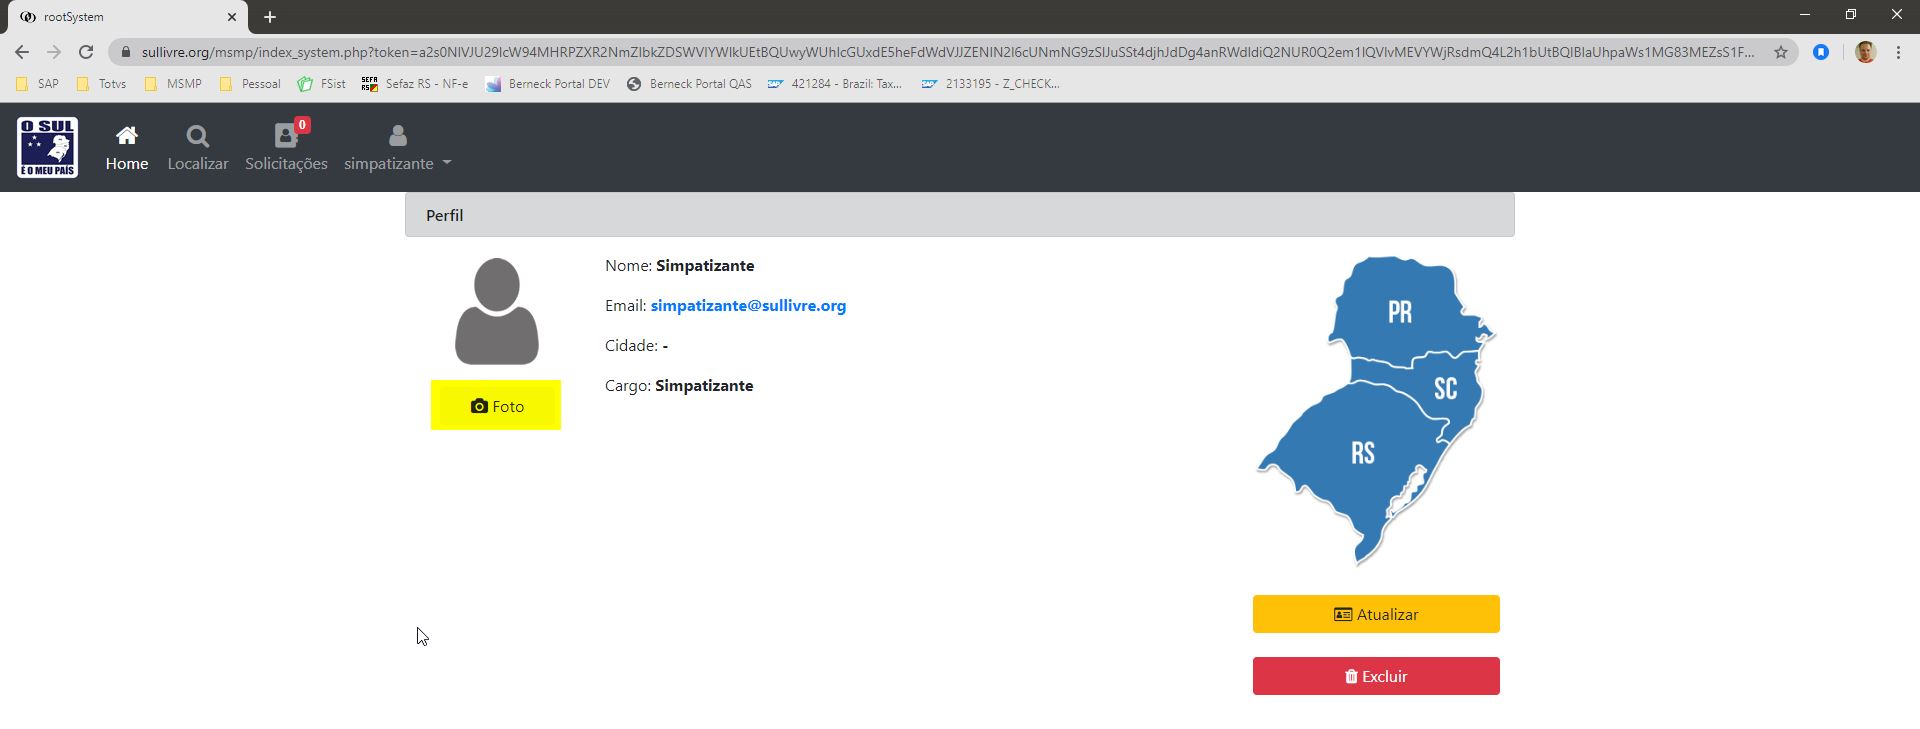Open the simpatizante@sullivre.org email link

747,306
